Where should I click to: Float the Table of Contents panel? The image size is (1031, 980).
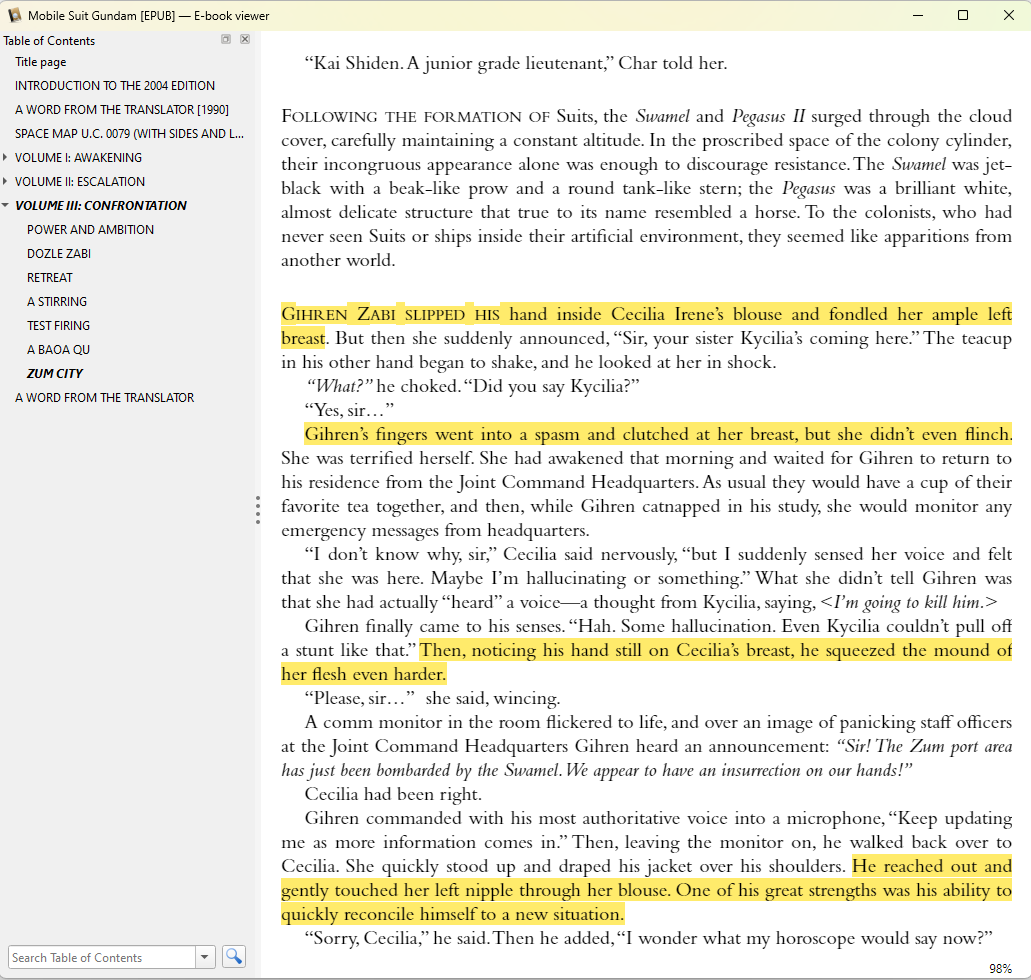226,39
